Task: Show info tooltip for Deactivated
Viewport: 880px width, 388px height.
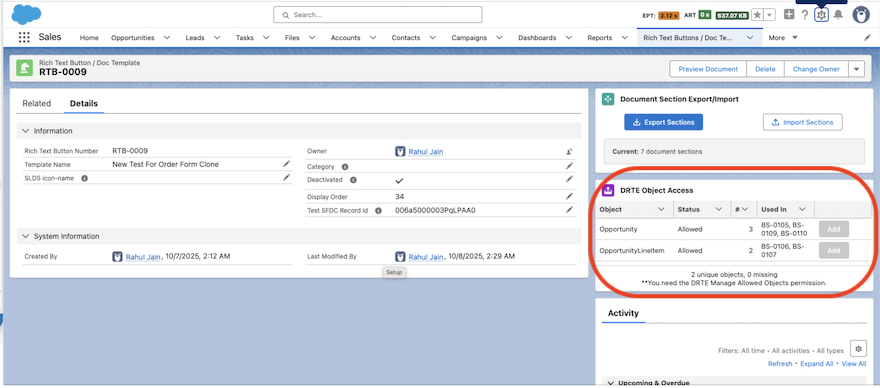Action: [x=353, y=180]
